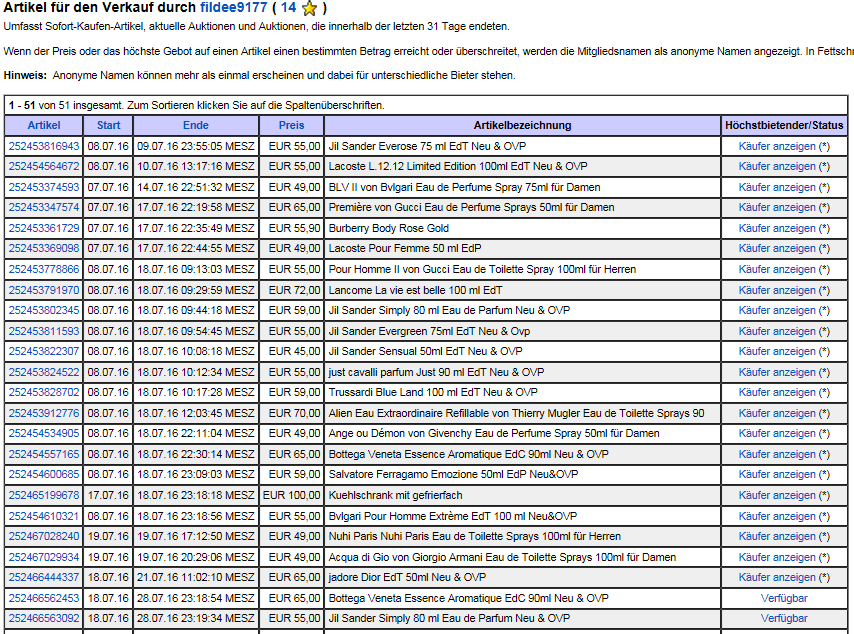Viewport: 854px width, 634px height.
Task: Open article number 252454600685
Action: pos(44,474)
